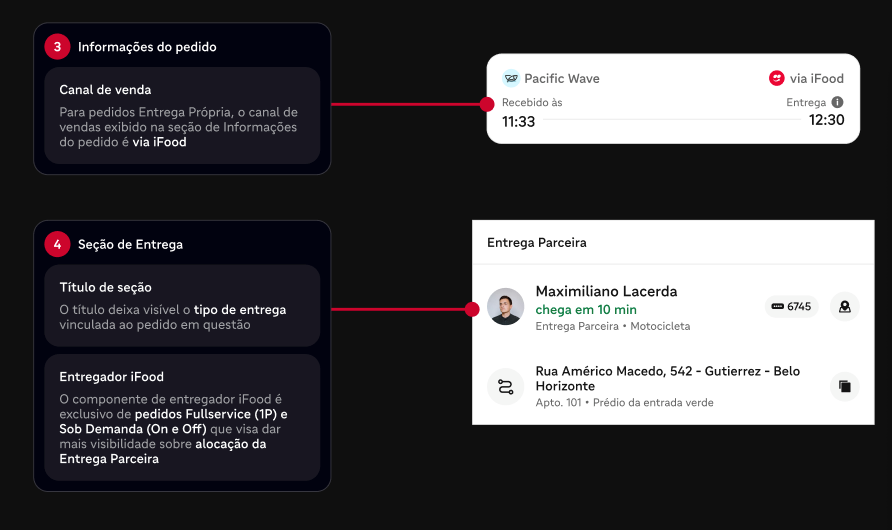
Task: Click the Pacific Wave store logo icon
Action: 511,78
